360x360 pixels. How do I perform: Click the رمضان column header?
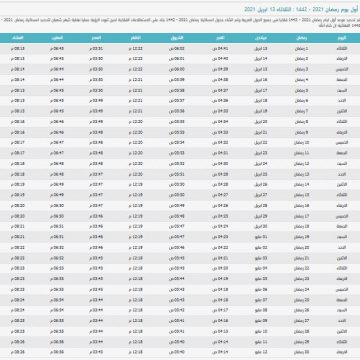[301, 38]
